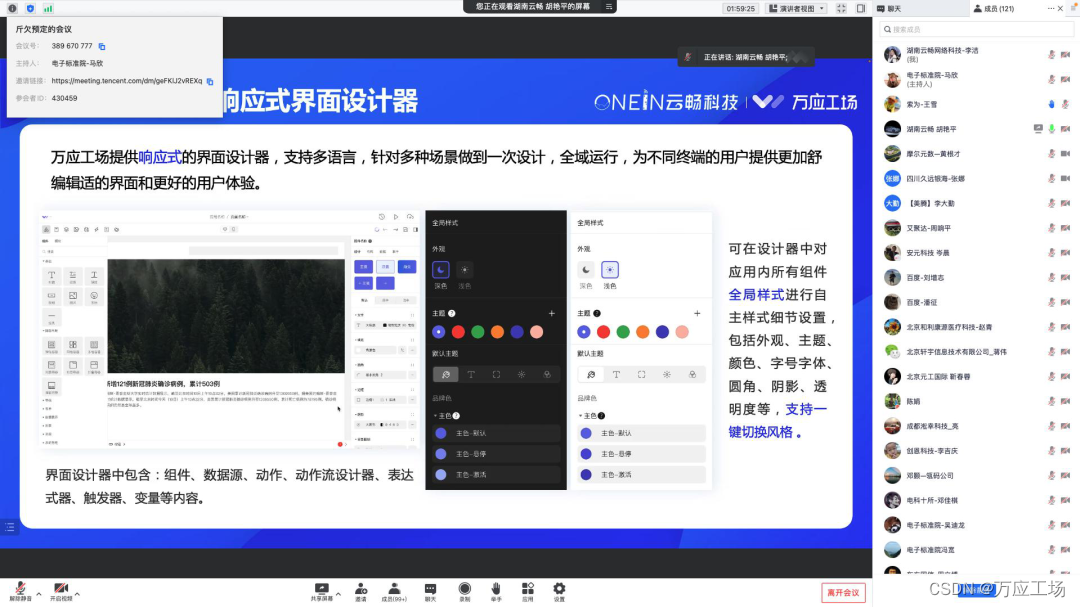Image resolution: width=1080 pixels, height=607 pixels.
Task: Toggle microphone for 艾聚达-周响平
Action: point(1051,228)
